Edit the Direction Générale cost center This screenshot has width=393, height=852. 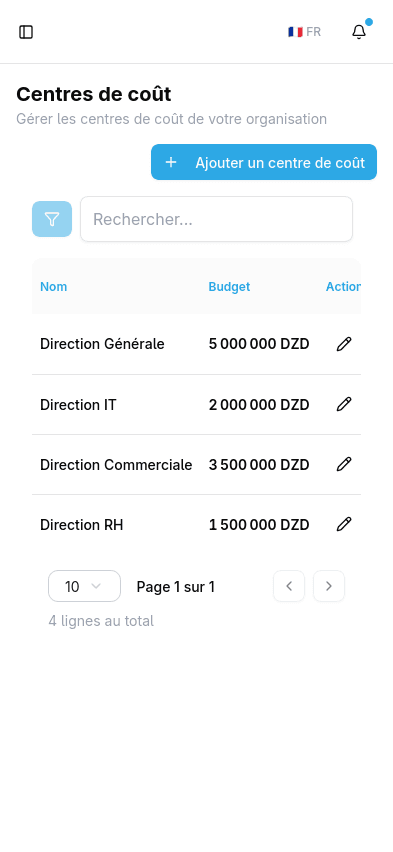[x=344, y=344]
